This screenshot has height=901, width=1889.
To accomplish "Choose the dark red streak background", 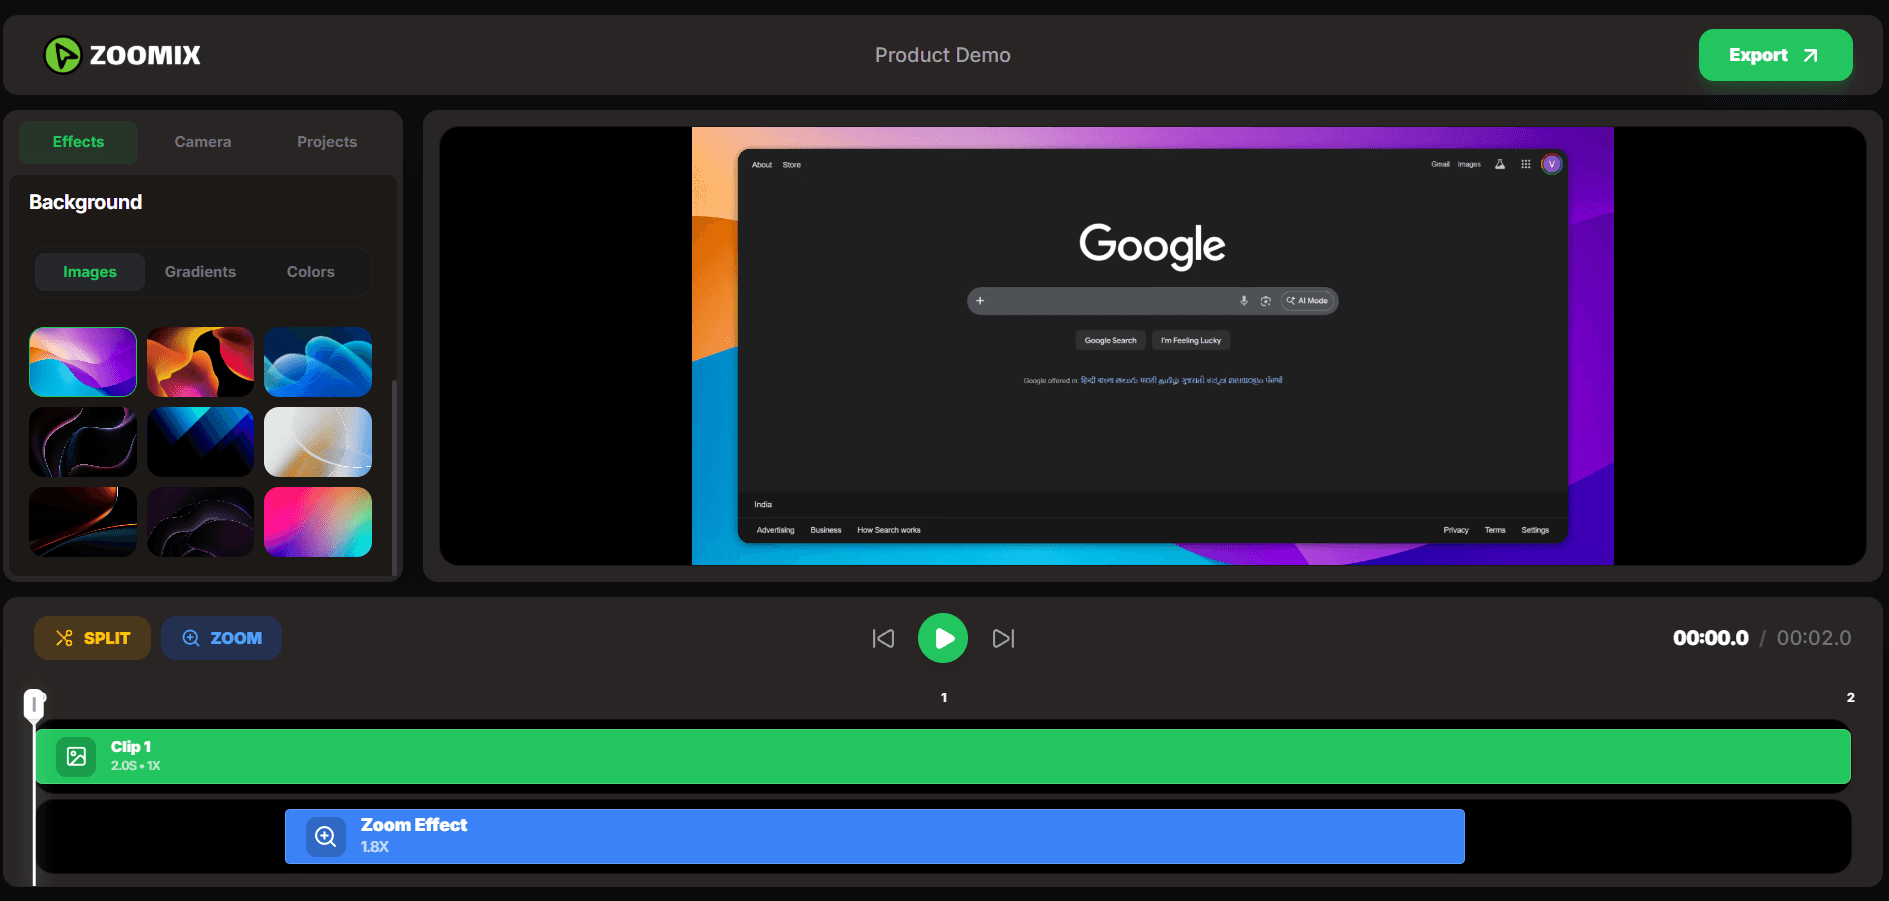I will pos(83,522).
